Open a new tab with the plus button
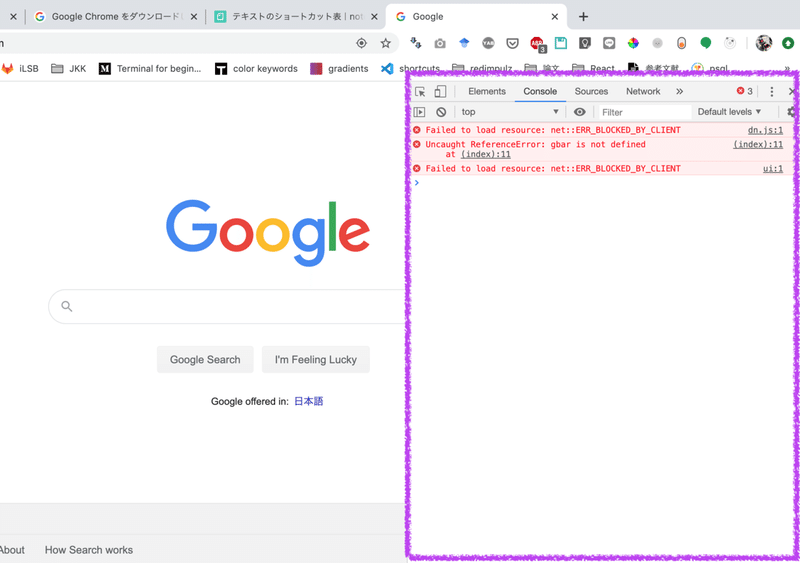The width and height of the screenshot is (800, 563). point(584,17)
